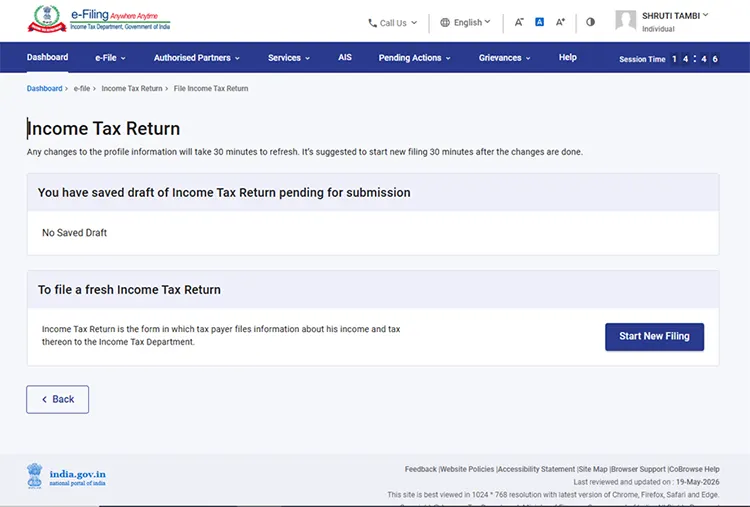
Task: Click the globe language icon
Action: 445,22
